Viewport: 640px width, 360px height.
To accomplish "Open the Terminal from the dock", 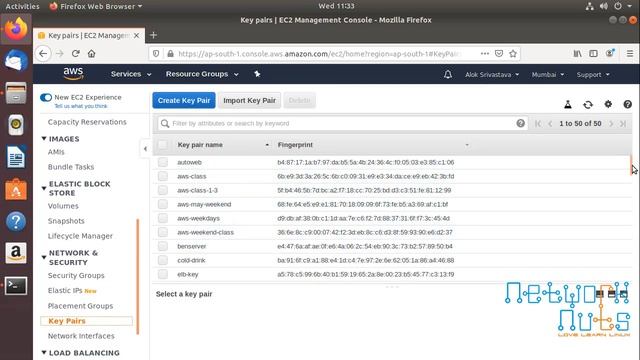I will [16, 286].
